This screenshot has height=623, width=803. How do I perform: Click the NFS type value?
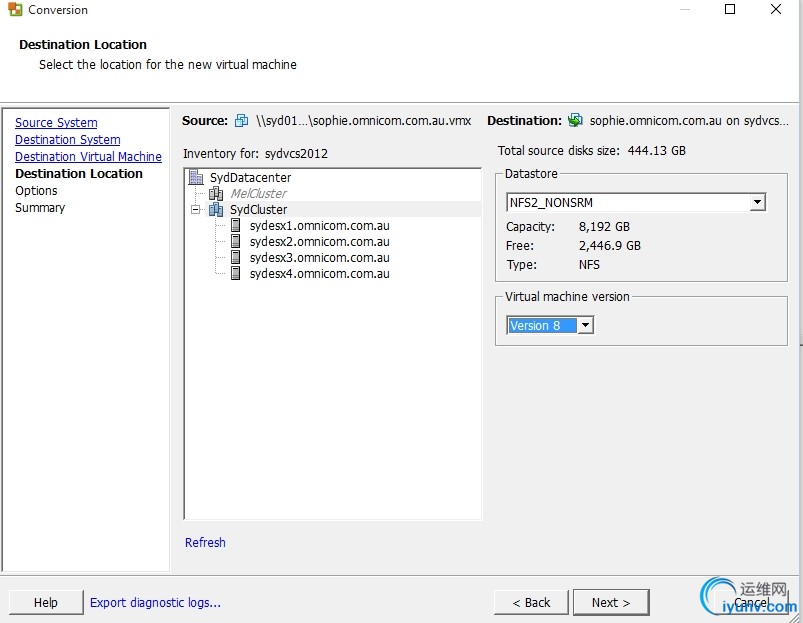(x=589, y=265)
